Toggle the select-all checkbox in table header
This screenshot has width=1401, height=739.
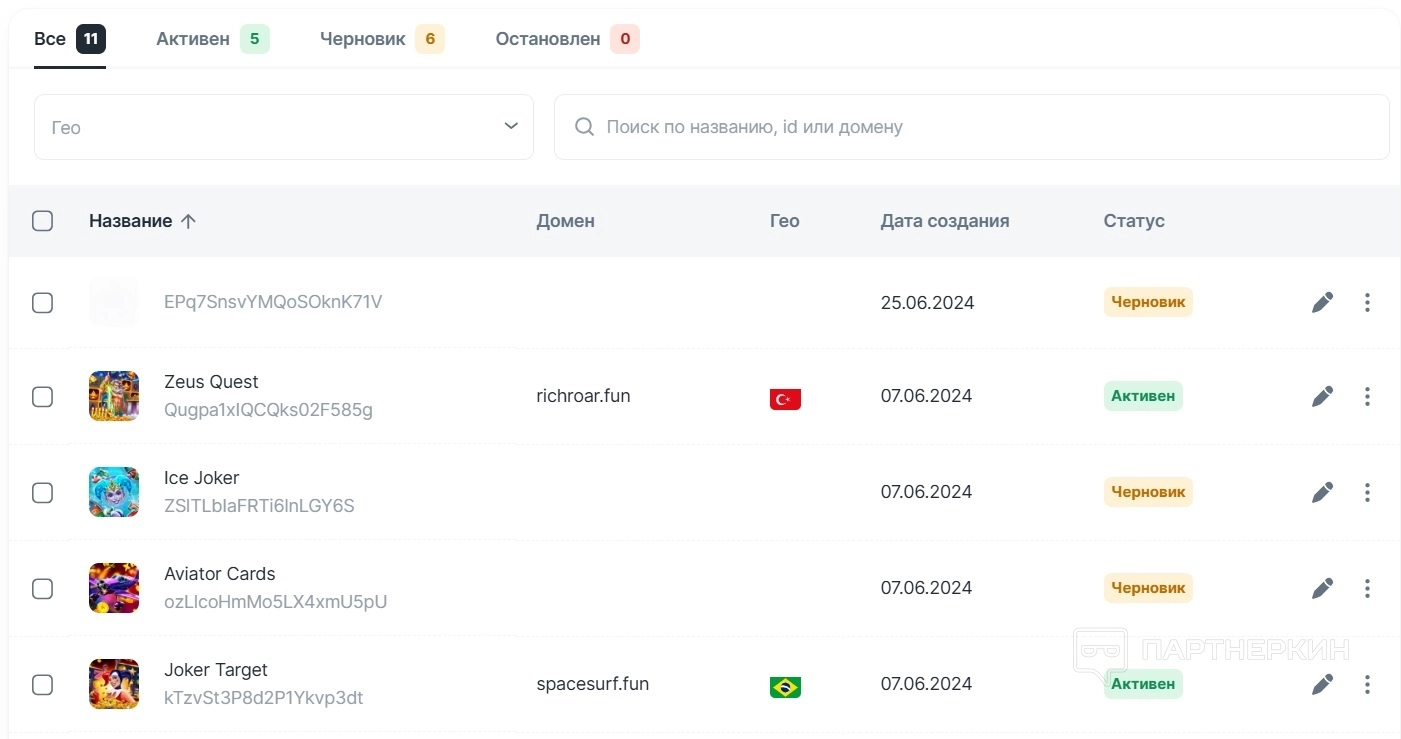(42, 221)
